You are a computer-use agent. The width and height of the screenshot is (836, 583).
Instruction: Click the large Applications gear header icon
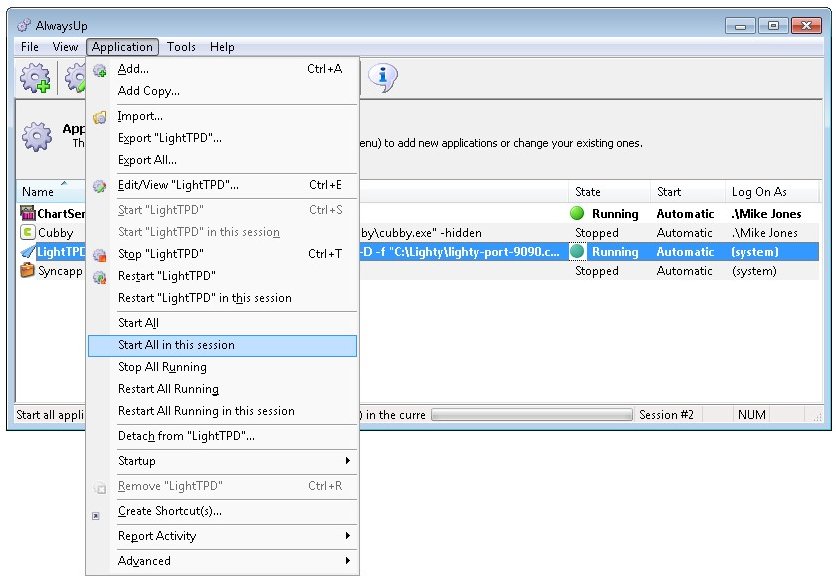tap(37, 137)
